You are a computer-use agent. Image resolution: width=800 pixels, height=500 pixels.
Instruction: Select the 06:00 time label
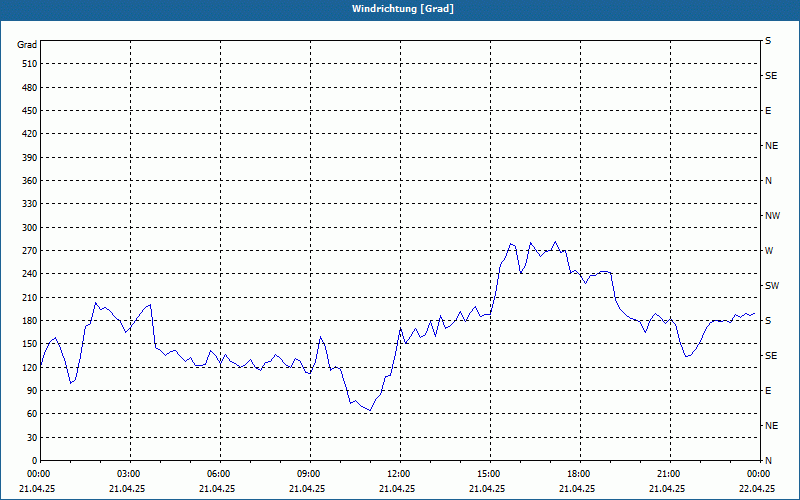[217, 474]
